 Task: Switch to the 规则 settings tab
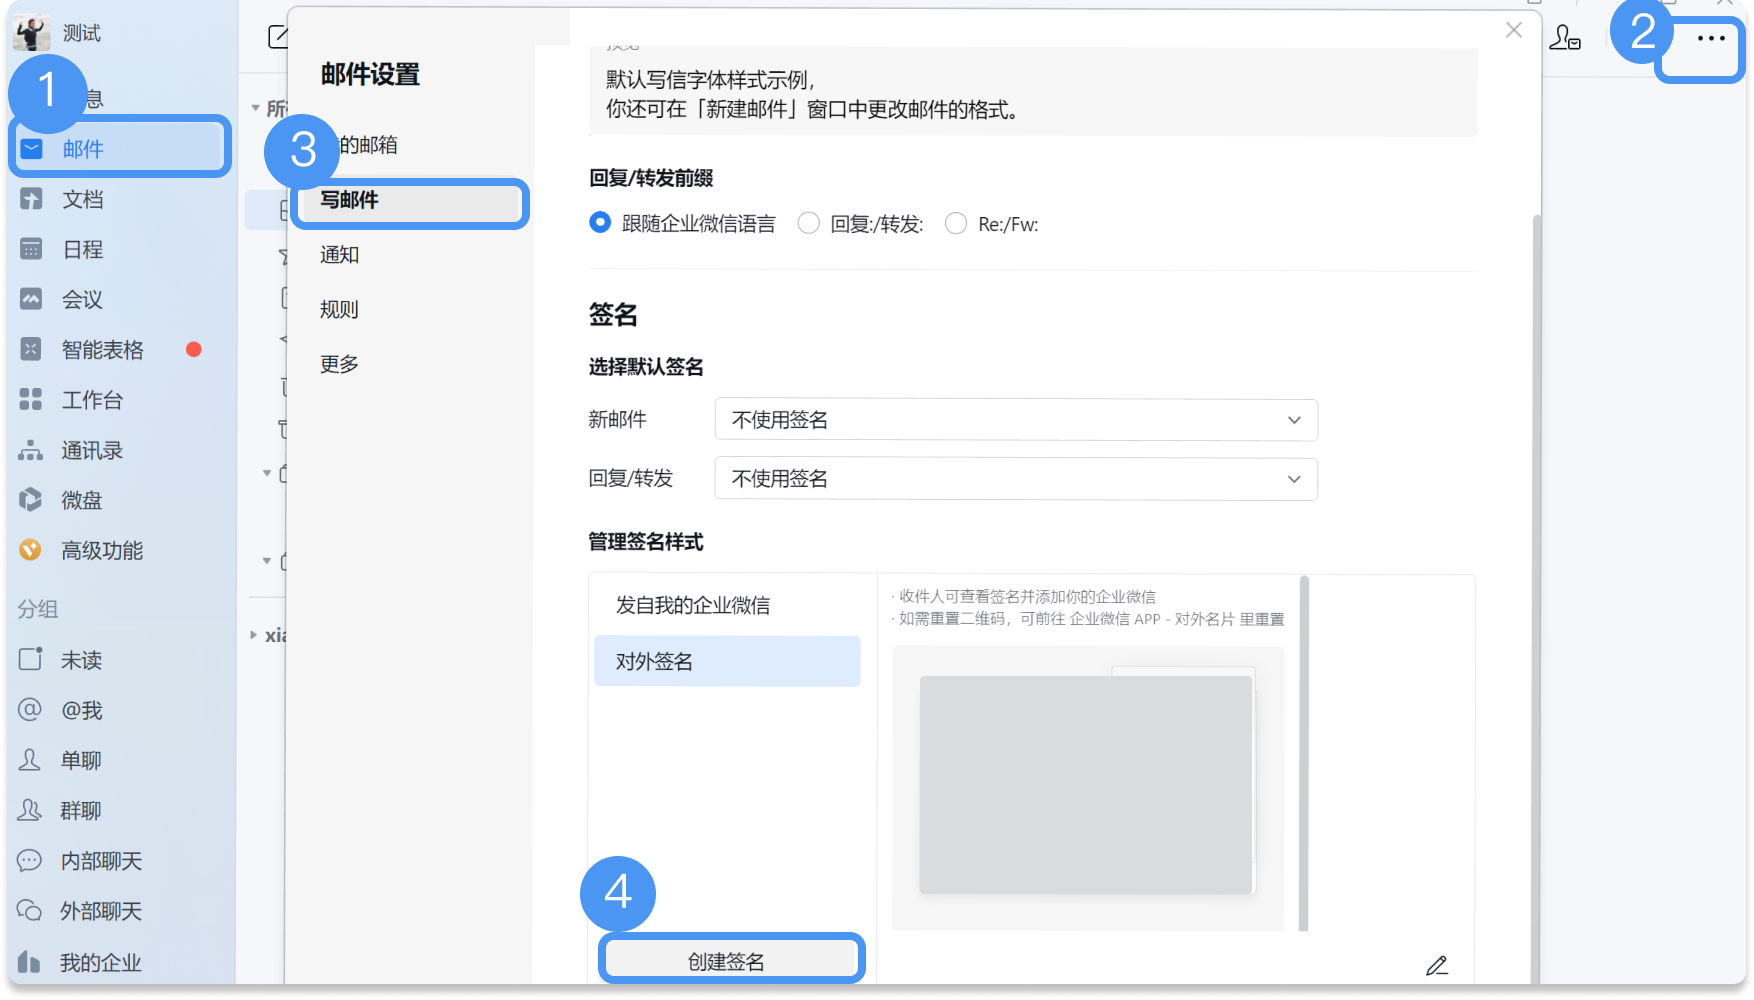tap(339, 310)
